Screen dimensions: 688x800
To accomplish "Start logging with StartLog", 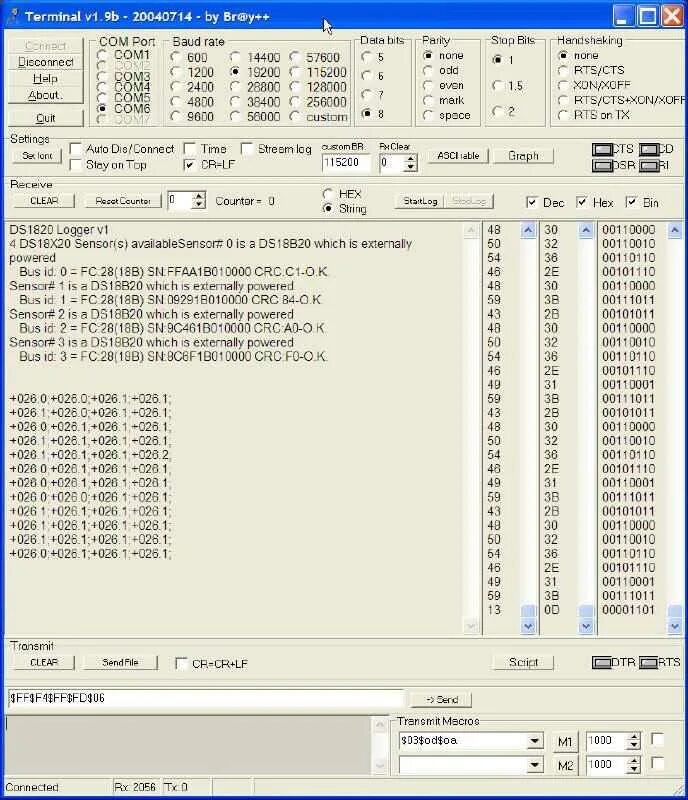I will [x=420, y=201].
